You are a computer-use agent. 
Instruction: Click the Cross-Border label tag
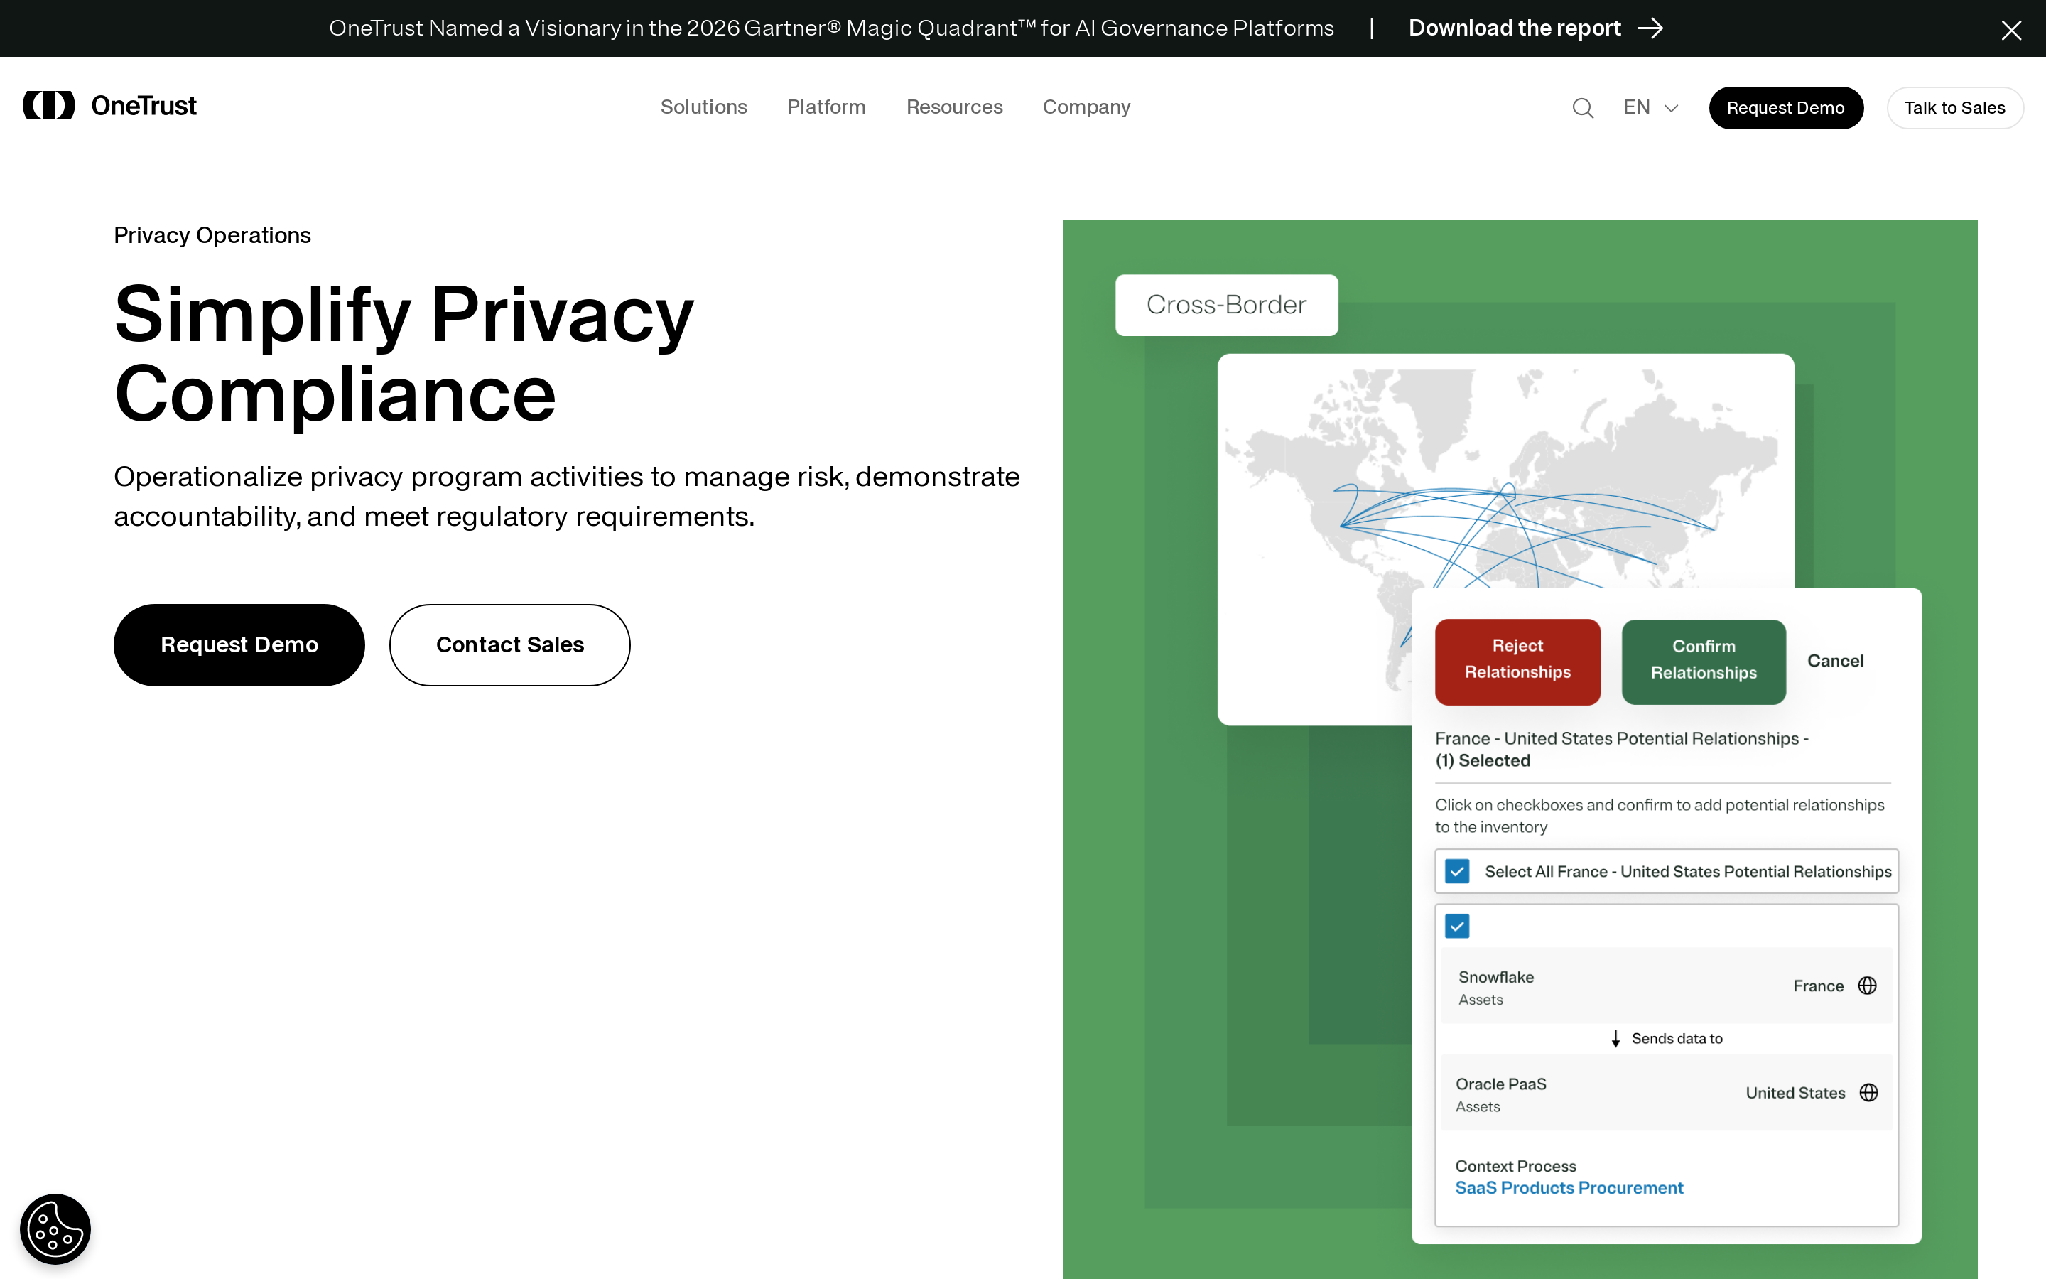tap(1226, 305)
